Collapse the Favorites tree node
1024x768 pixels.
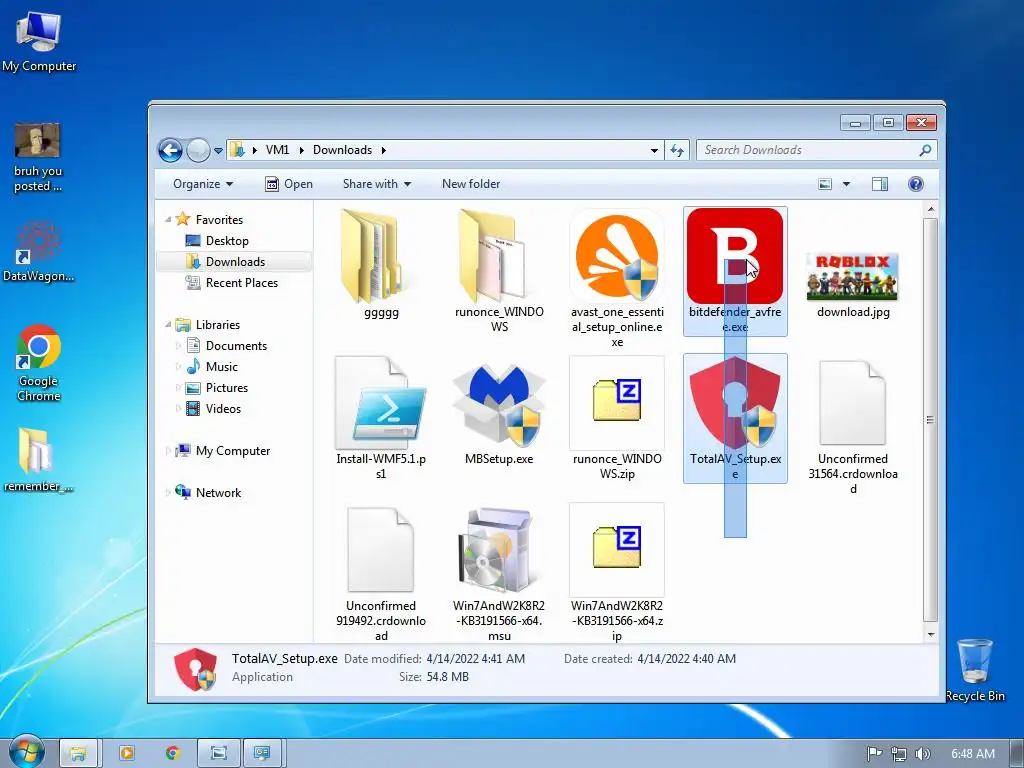pyautogui.click(x=168, y=219)
